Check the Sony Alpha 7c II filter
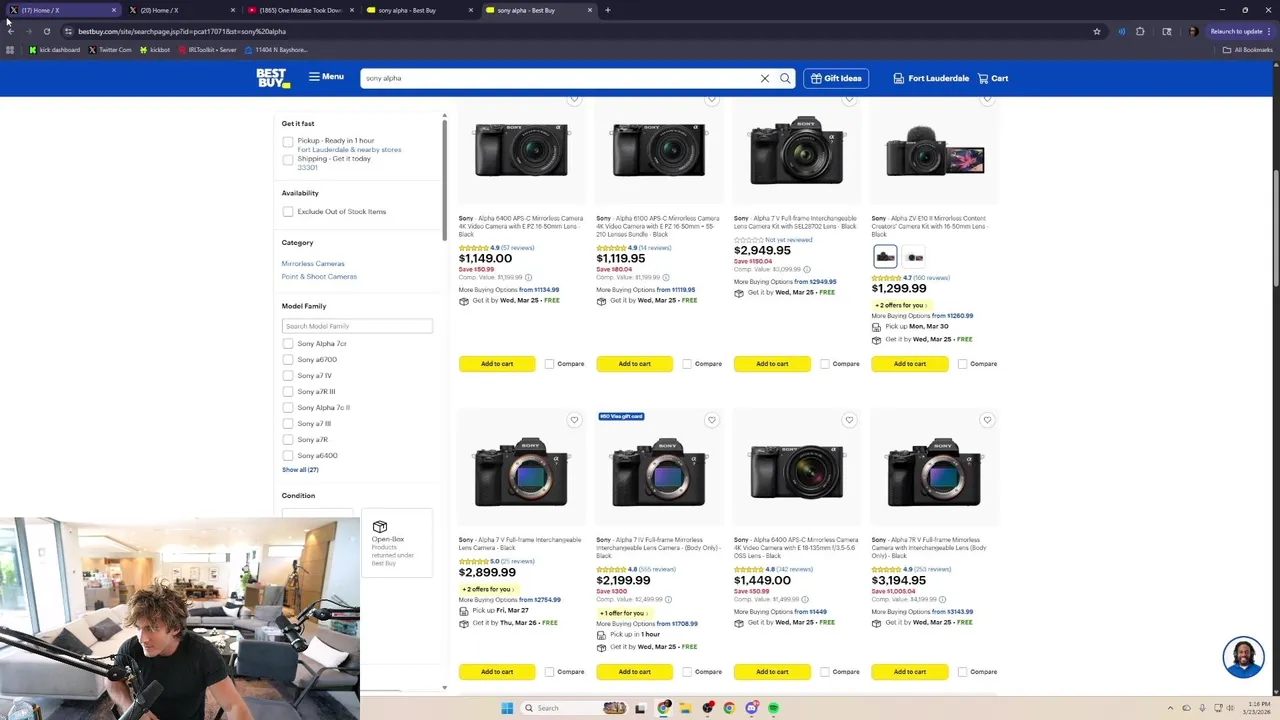This screenshot has width=1280, height=720. tap(288, 407)
